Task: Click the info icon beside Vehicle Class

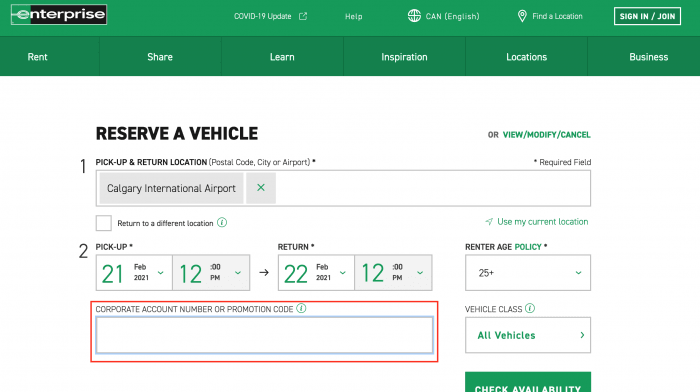Action: pos(530,309)
